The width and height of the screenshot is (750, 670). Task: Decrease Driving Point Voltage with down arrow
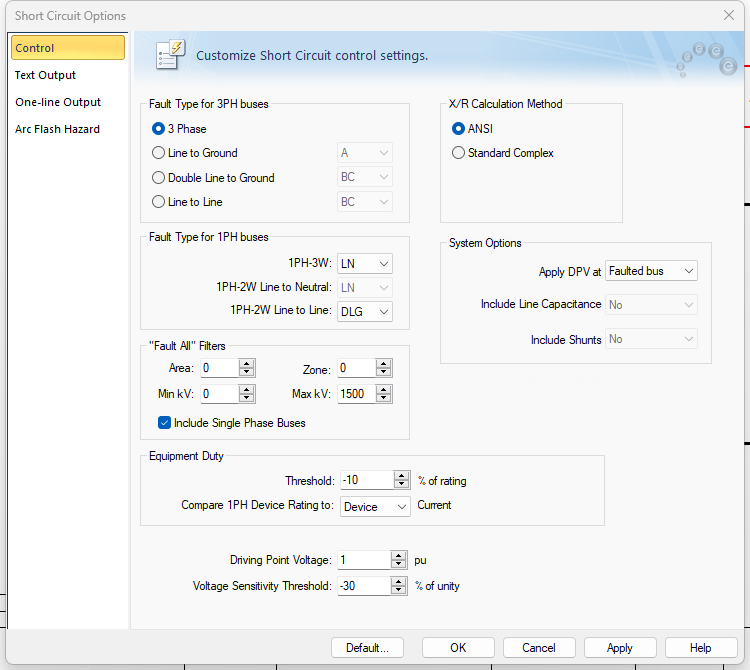(399, 564)
